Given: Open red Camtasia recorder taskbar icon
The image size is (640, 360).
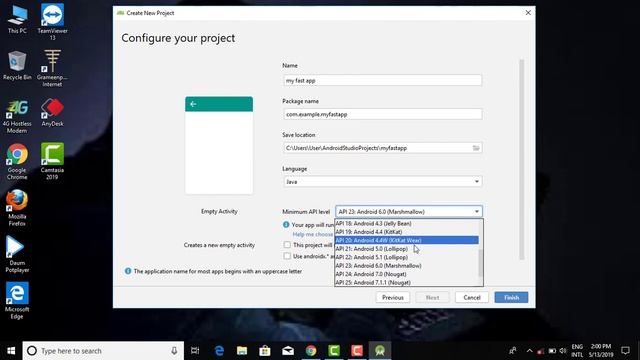Looking at the screenshot, I should pos(357,351).
